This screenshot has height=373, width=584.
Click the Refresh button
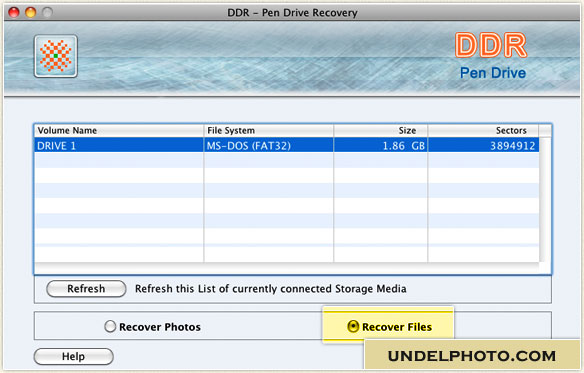click(x=86, y=289)
